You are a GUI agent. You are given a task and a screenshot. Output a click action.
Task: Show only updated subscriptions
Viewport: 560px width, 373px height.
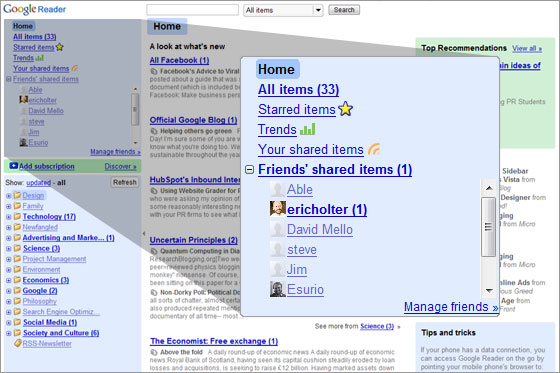point(39,183)
